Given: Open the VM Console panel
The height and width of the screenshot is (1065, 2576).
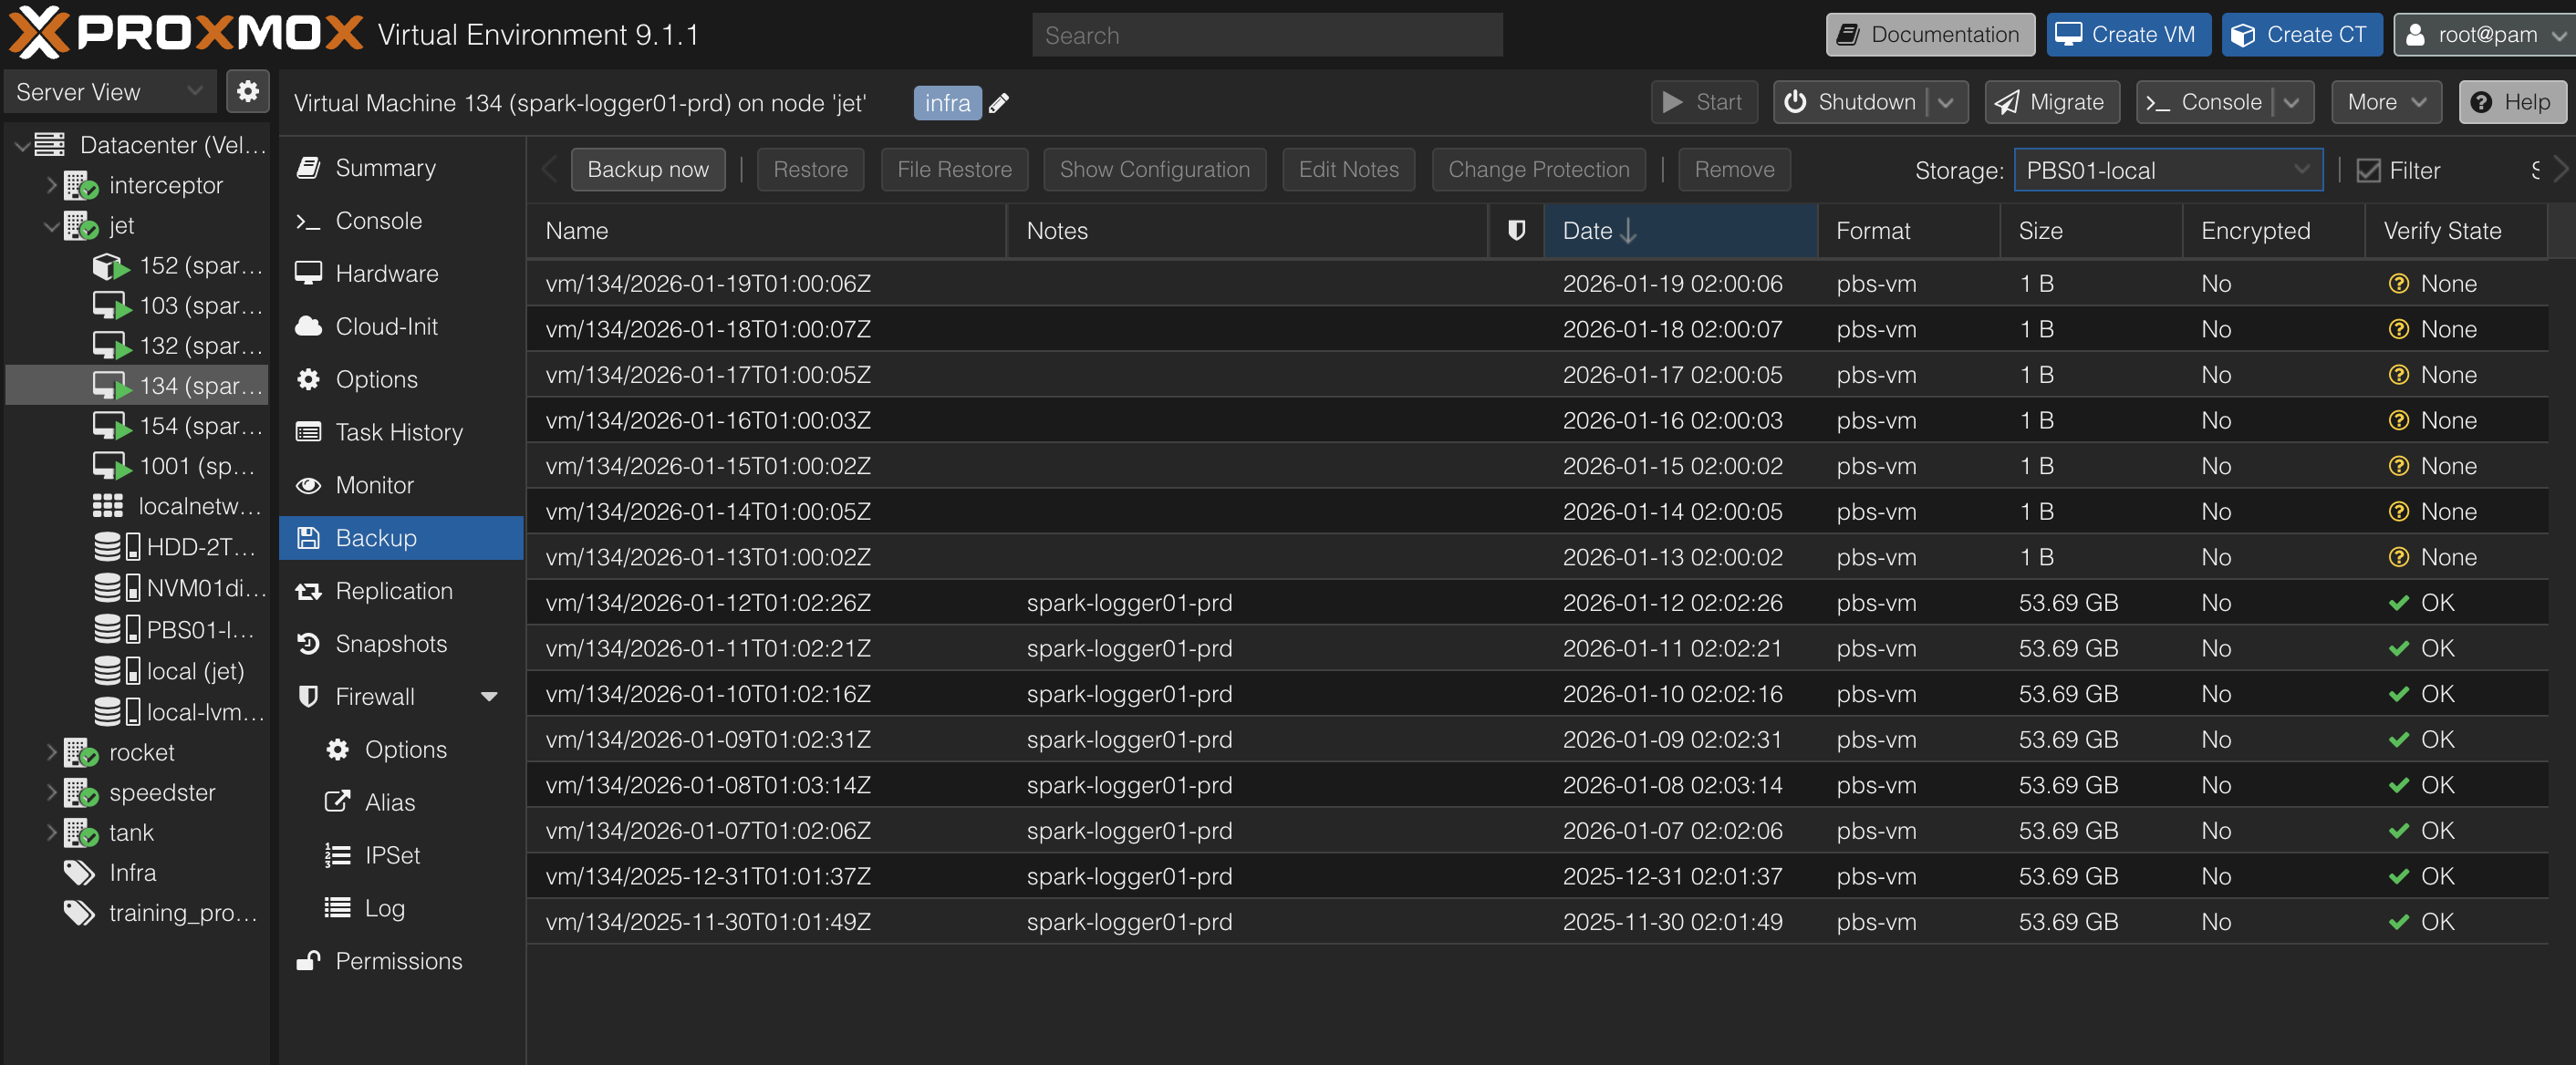Looking at the screenshot, I should coord(401,221).
